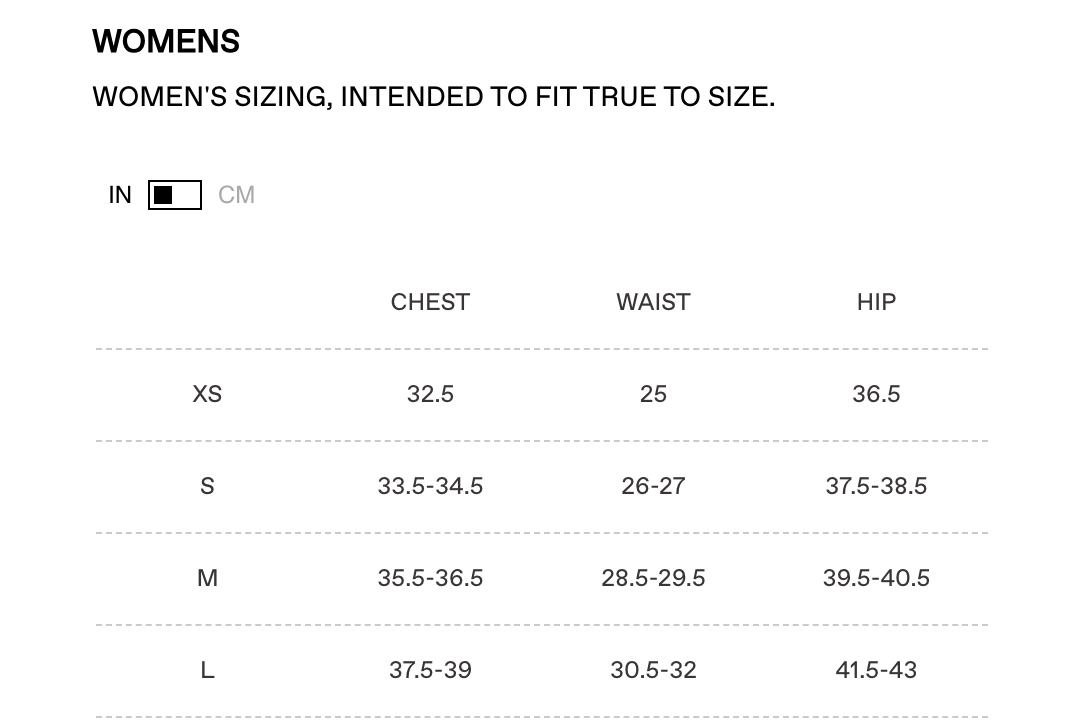Click the M hip value 39.5-40.5
The image size is (1082, 724).
tap(876, 578)
